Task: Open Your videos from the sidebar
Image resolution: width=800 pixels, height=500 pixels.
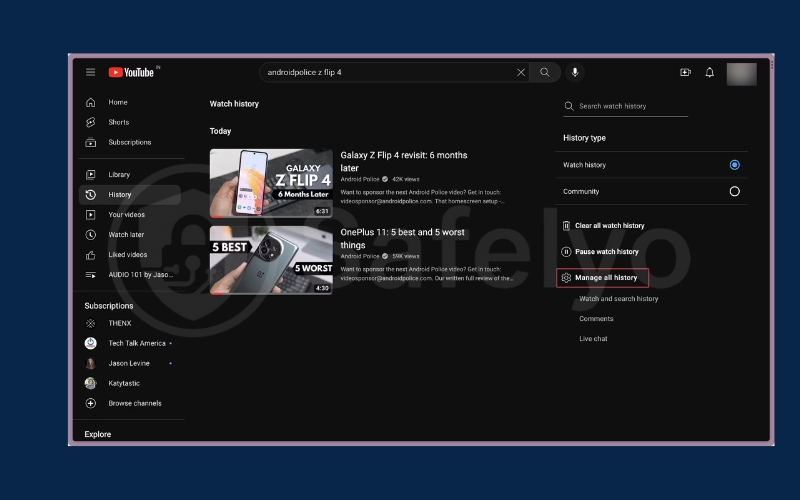Action: tap(127, 215)
